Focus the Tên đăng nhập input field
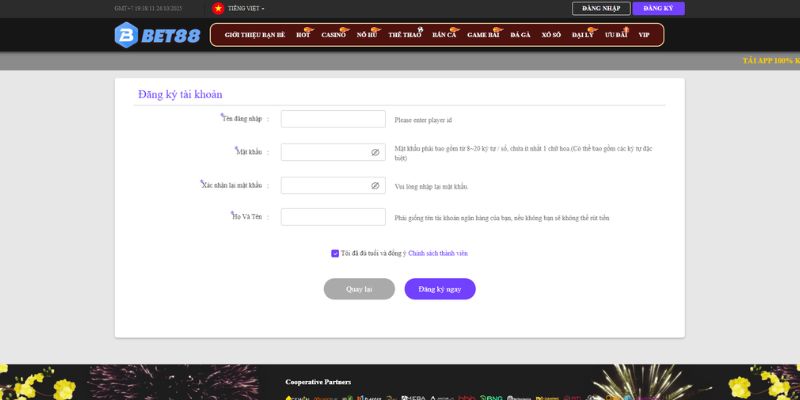 click(x=333, y=119)
